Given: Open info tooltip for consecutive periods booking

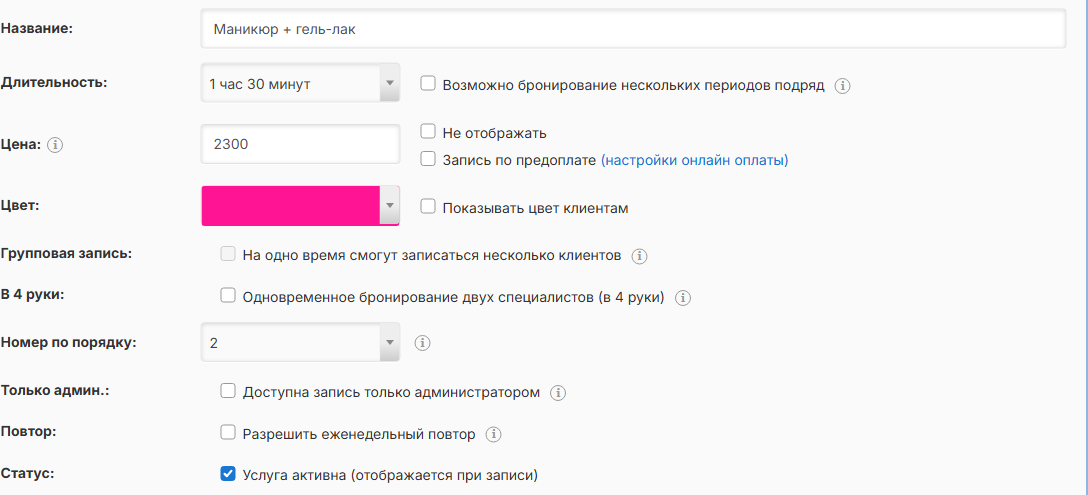Looking at the screenshot, I should tap(842, 86).
